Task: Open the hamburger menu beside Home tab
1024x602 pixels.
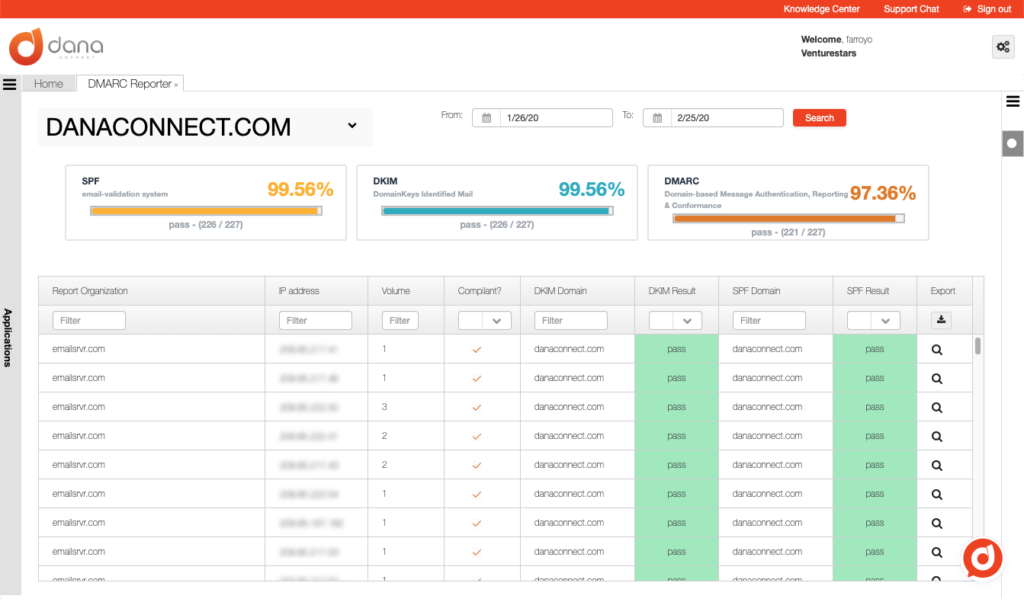Action: coord(10,84)
